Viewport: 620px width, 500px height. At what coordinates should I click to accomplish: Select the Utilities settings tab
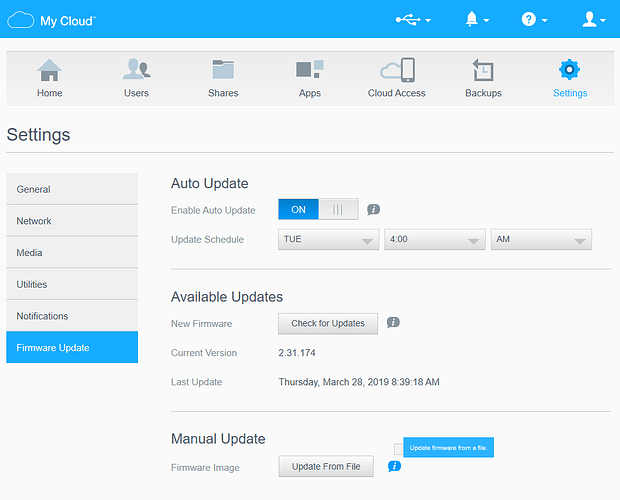[72, 284]
